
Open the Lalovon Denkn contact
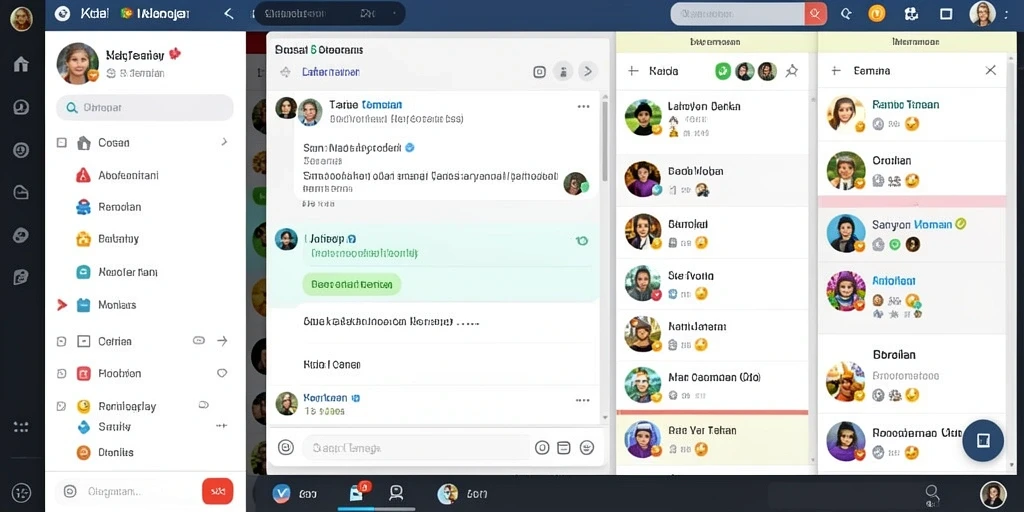[712, 118]
